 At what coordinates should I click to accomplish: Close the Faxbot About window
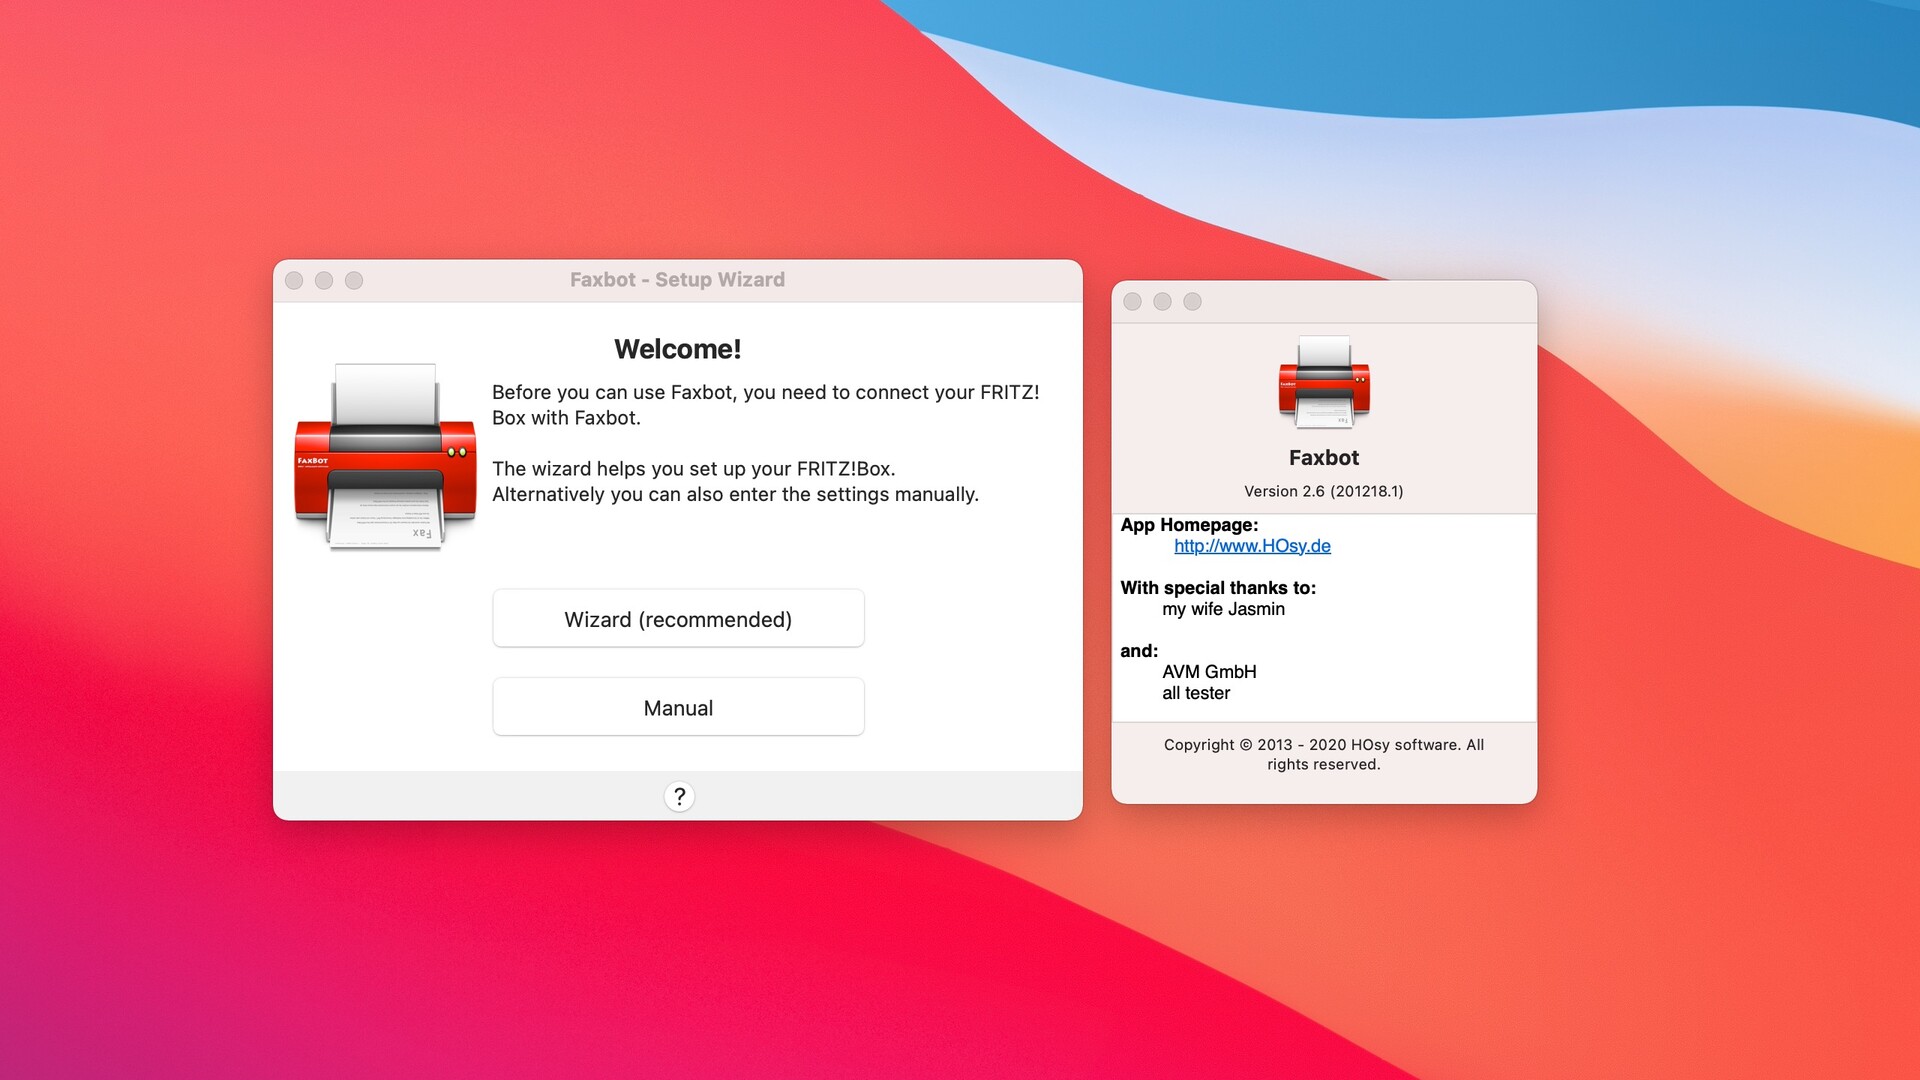tap(1132, 302)
